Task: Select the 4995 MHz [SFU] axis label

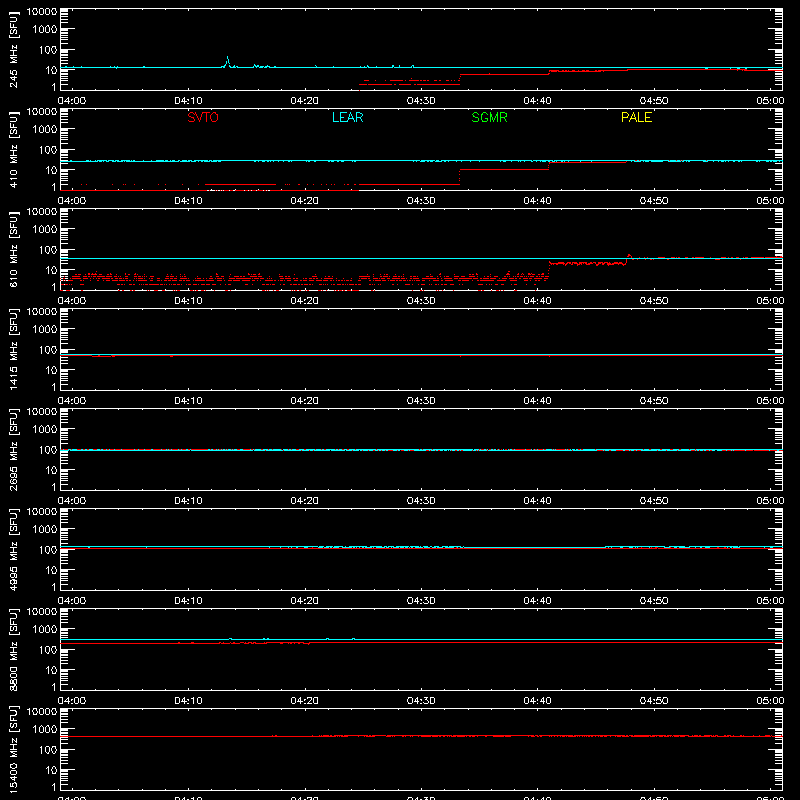Action: tap(13, 549)
